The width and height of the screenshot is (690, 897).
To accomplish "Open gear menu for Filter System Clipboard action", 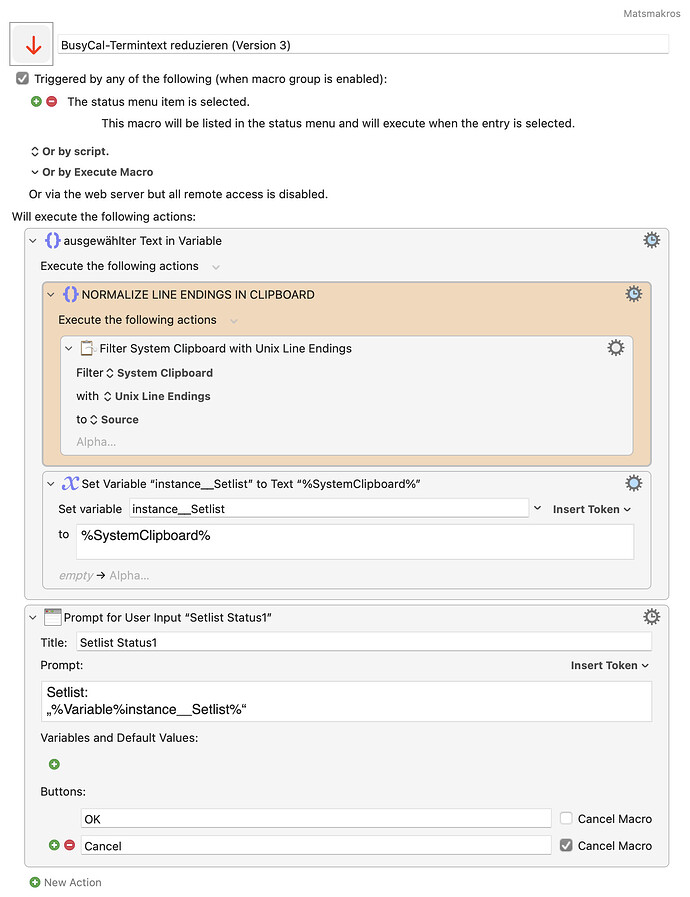I will pyautogui.click(x=616, y=348).
